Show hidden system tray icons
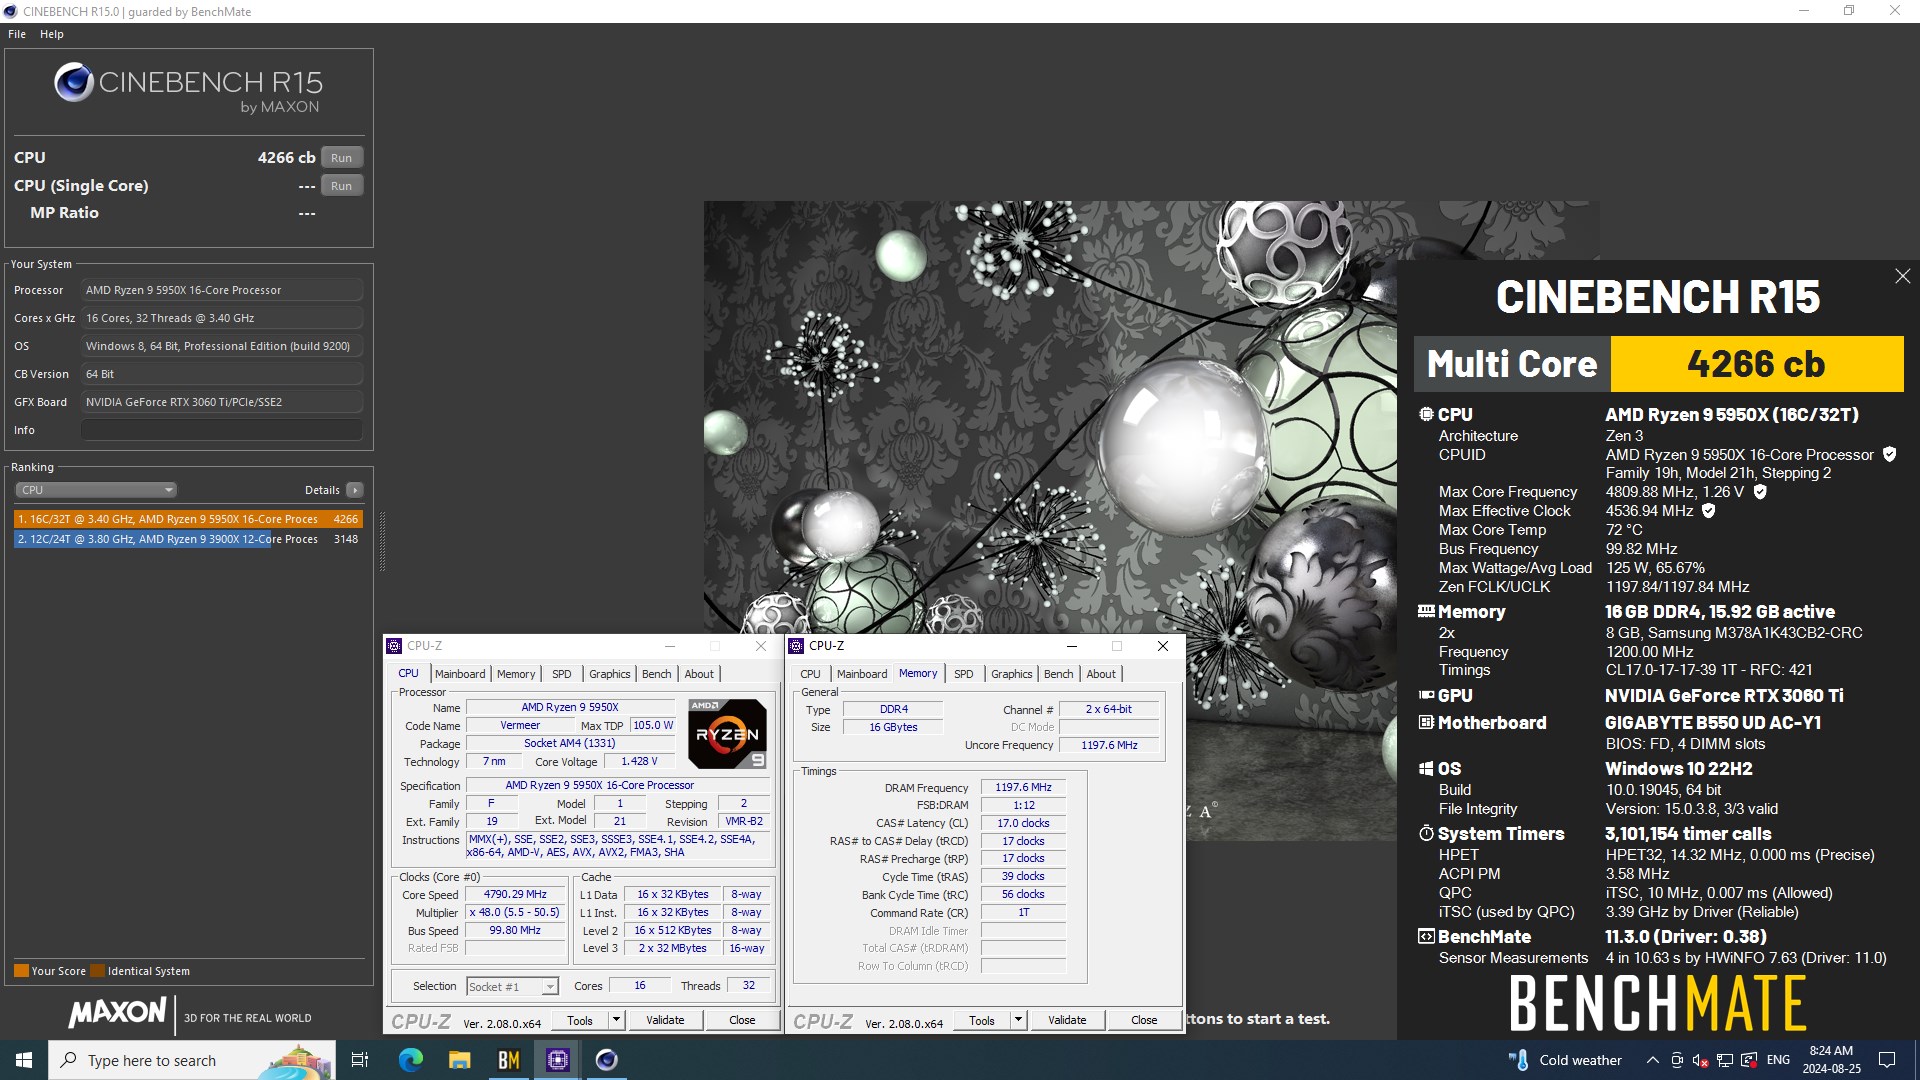 1652,1060
